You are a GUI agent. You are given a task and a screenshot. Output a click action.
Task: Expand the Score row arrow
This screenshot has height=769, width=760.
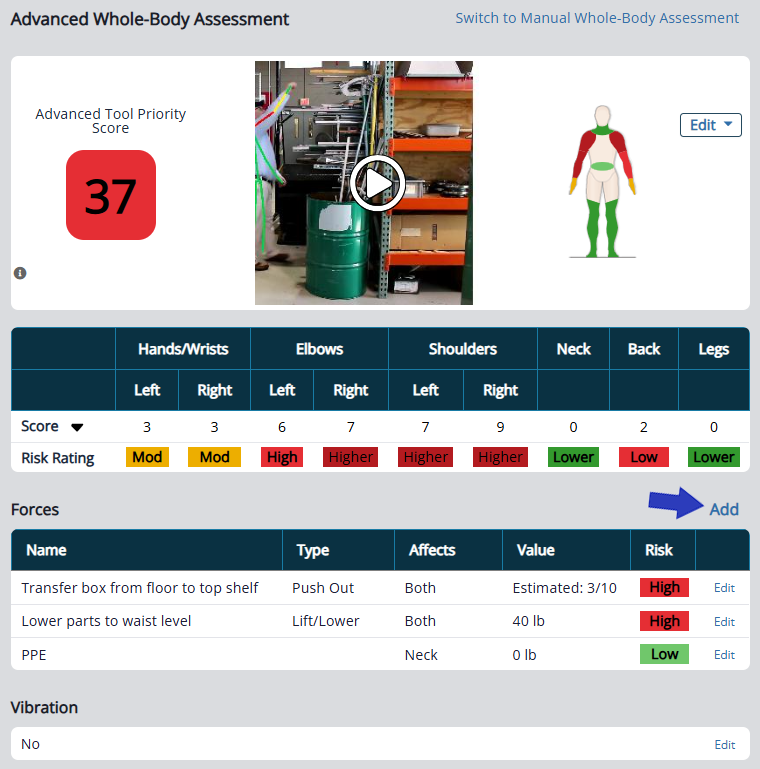pos(77,427)
